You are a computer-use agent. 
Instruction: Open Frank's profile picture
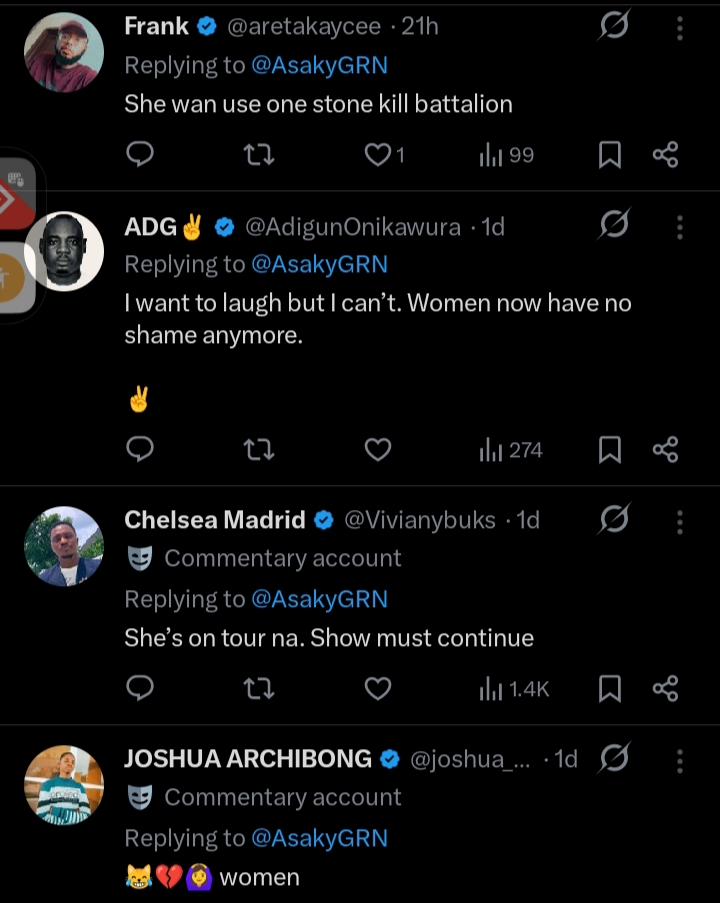point(63,52)
